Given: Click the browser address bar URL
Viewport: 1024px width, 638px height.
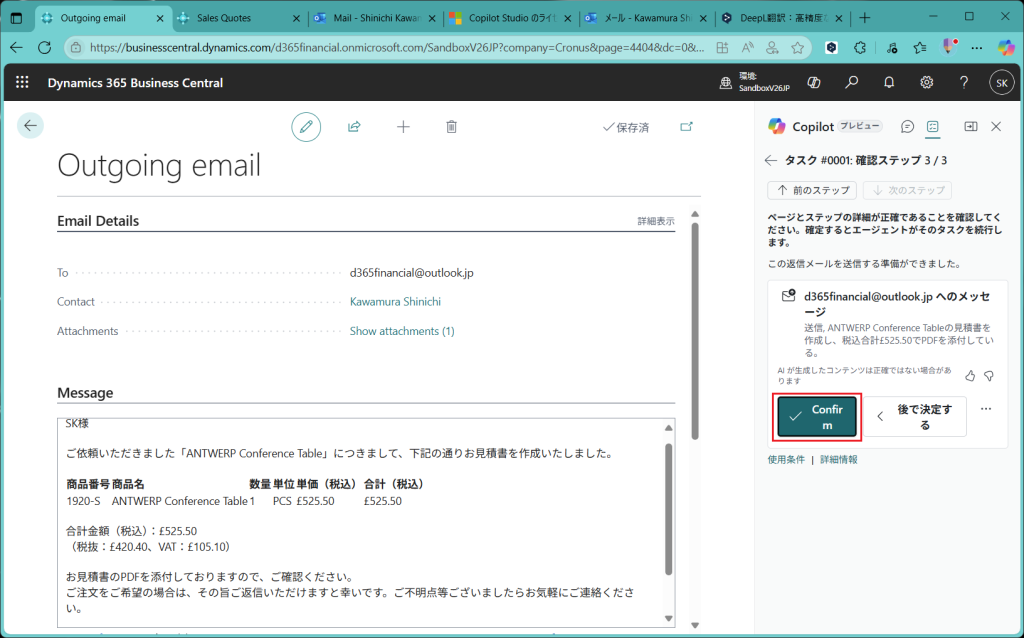Looking at the screenshot, I should 397,48.
